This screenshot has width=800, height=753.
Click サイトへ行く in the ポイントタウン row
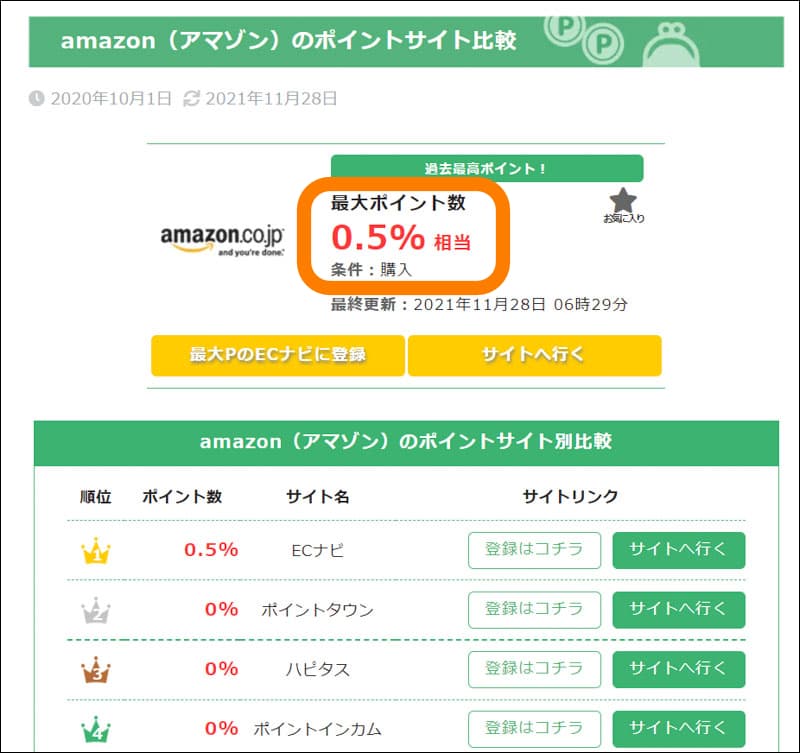pos(679,610)
